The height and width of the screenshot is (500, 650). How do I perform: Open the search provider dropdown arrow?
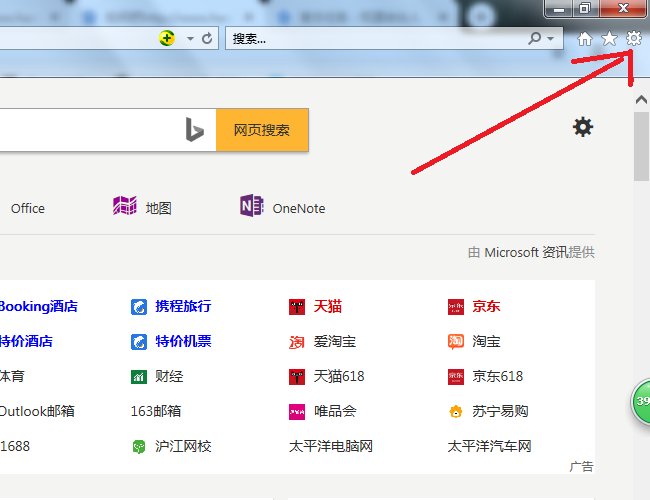click(551, 39)
